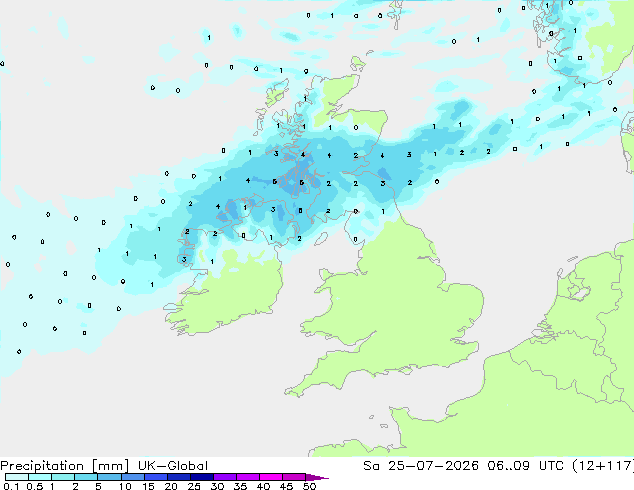Click the legend tick label '15'
634x490 pixels.
tap(148, 486)
